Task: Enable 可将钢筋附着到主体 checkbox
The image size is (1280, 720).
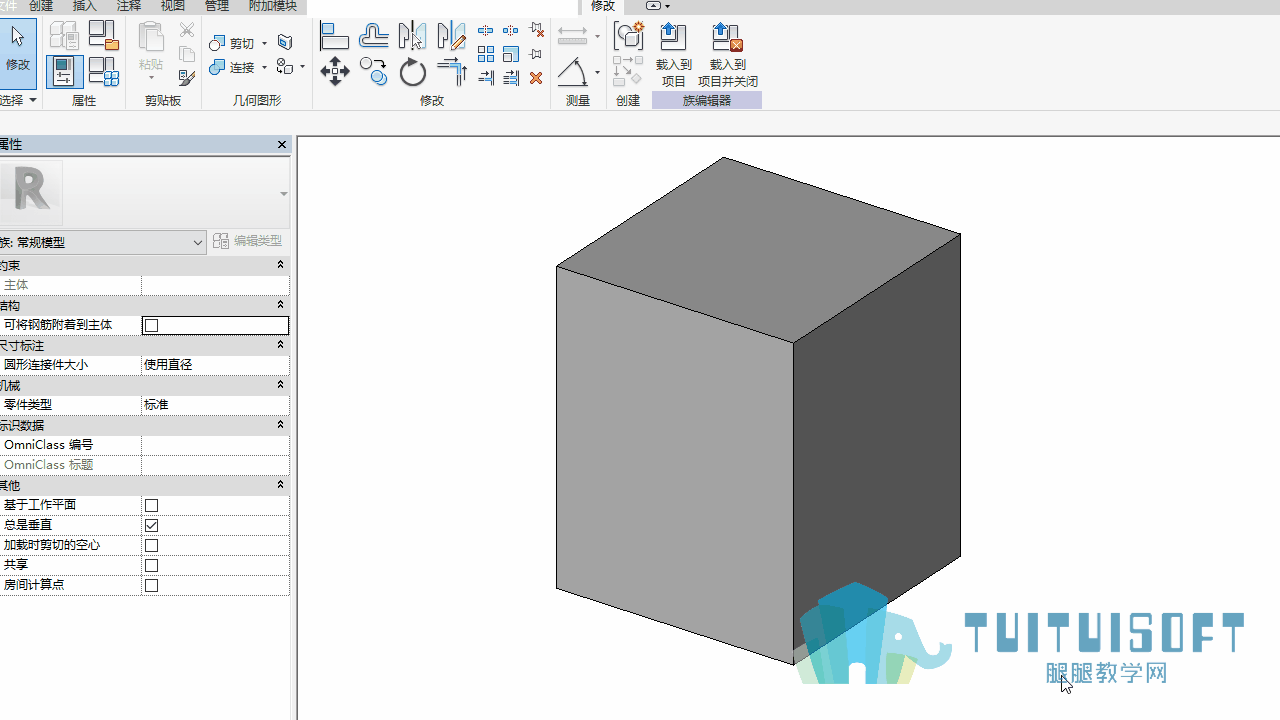Action: coord(152,325)
